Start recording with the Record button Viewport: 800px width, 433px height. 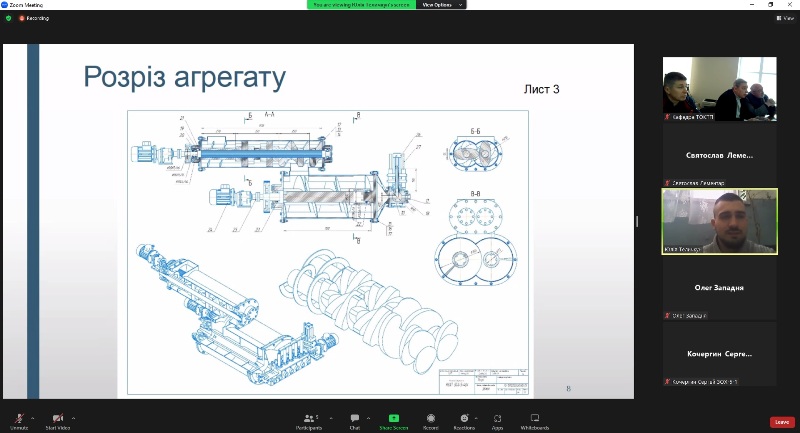pyautogui.click(x=431, y=421)
